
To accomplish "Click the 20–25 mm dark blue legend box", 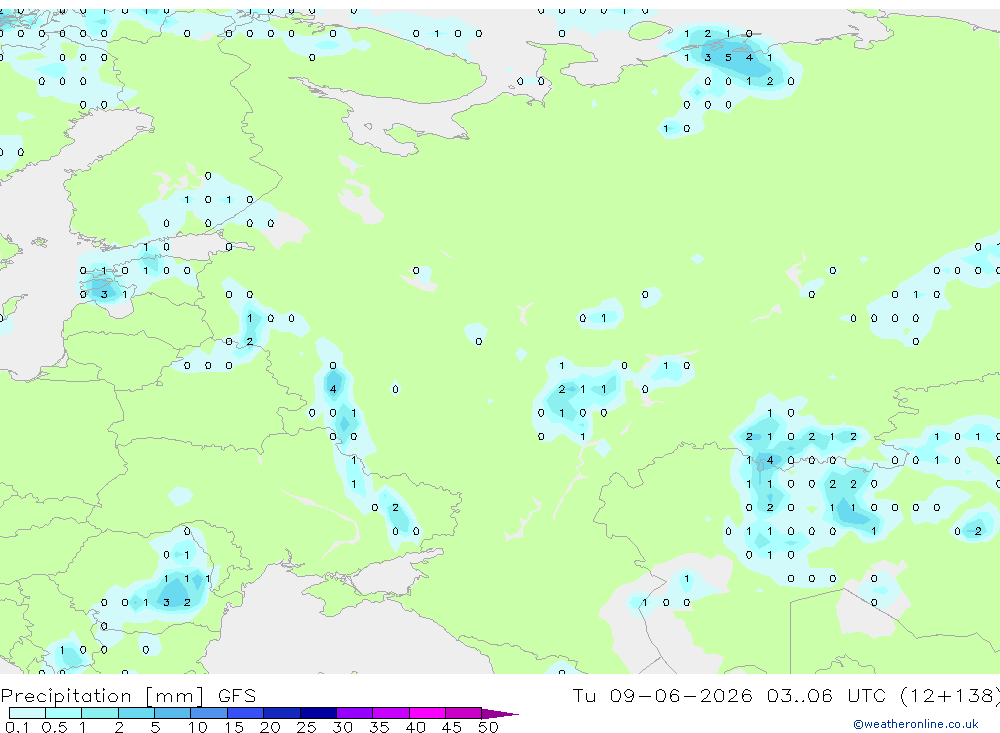I will tap(282, 713).
